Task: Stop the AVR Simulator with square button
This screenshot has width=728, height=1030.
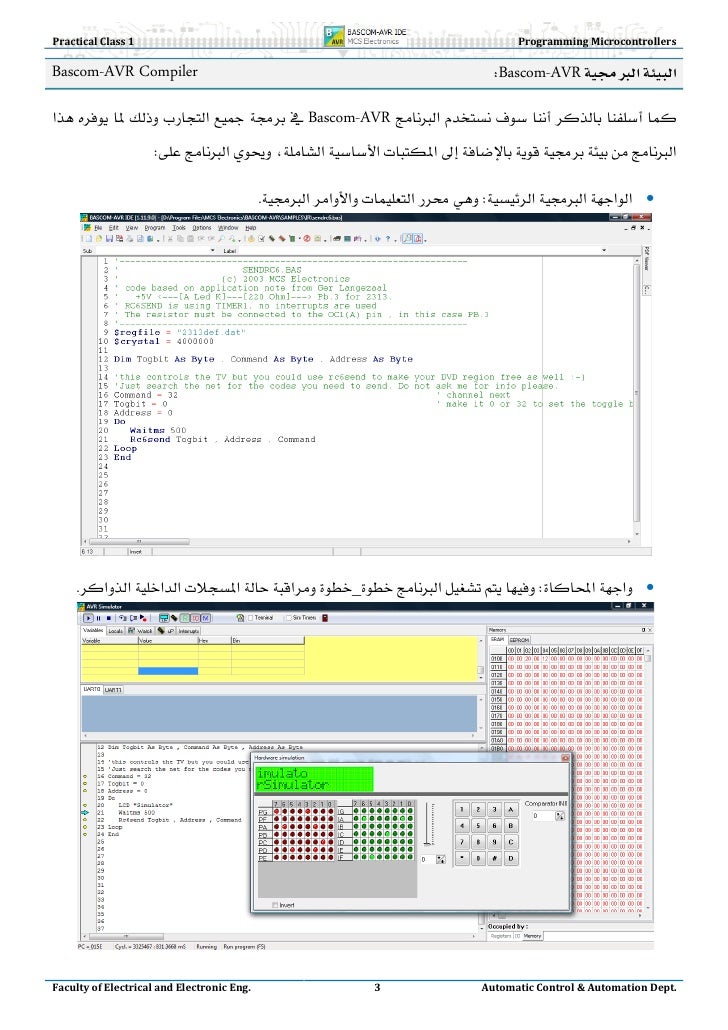Action: click(x=108, y=618)
